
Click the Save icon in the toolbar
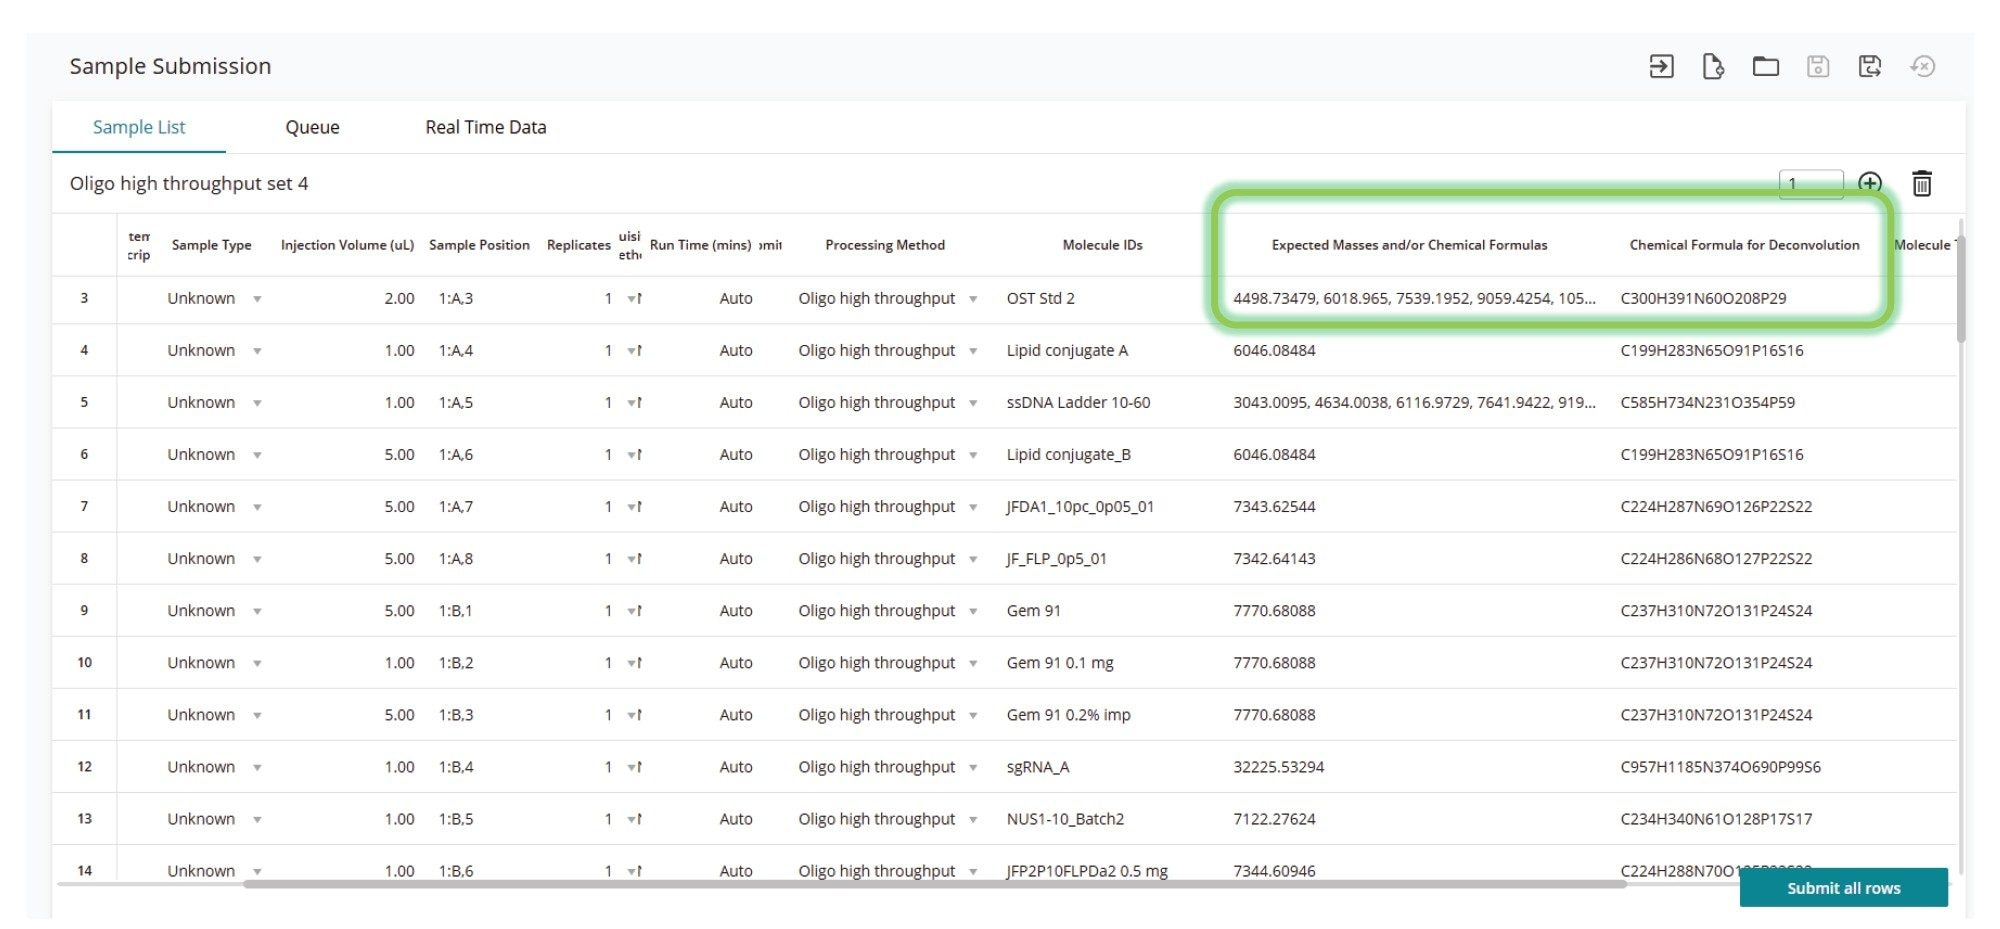pyautogui.click(x=1819, y=65)
